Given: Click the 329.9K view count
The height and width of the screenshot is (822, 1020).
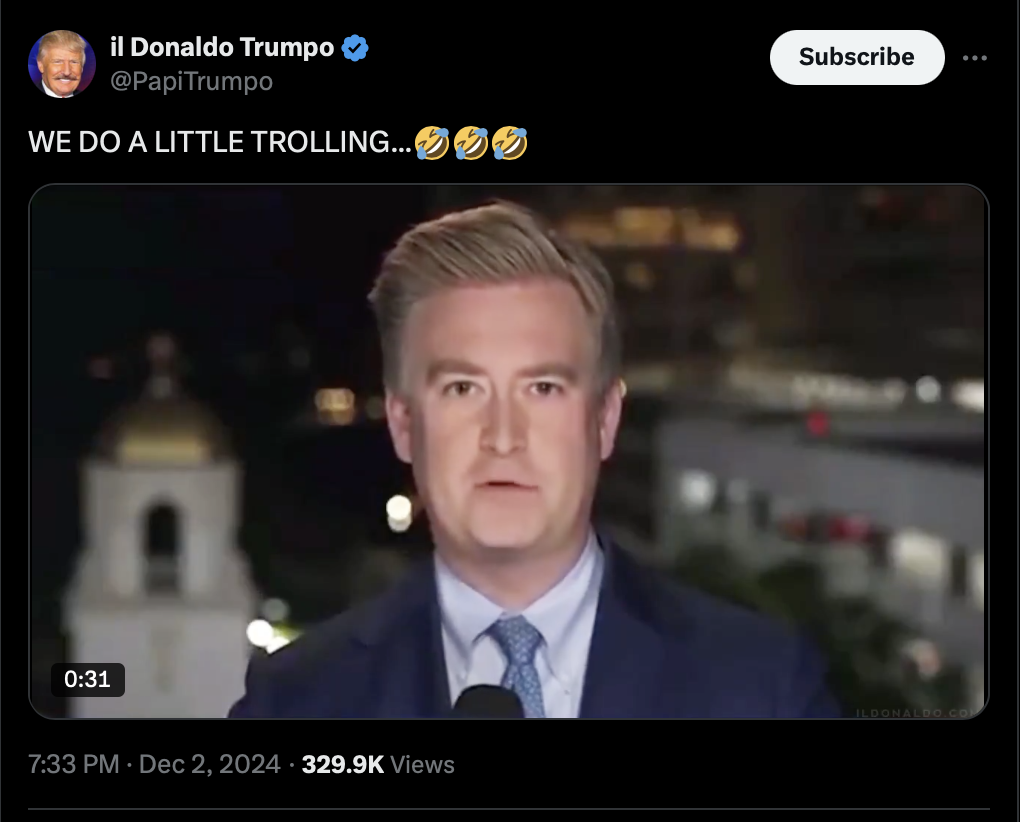Looking at the screenshot, I should click(x=343, y=764).
